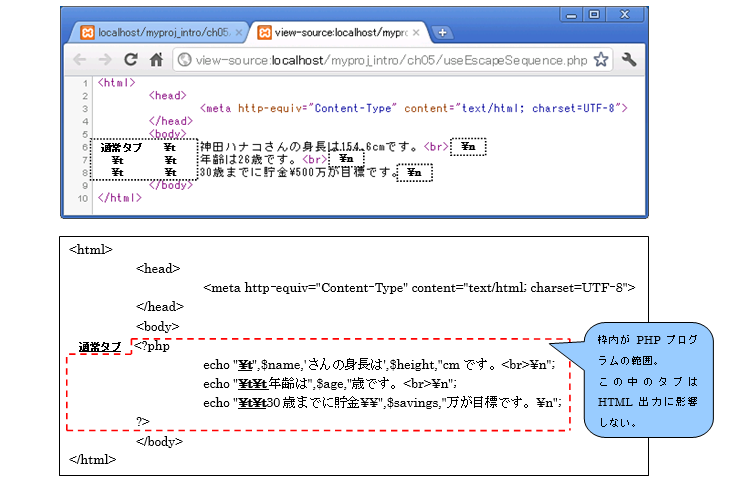Close the view-source:localhost tab
The height and width of the screenshot is (483, 737).
(414, 32)
